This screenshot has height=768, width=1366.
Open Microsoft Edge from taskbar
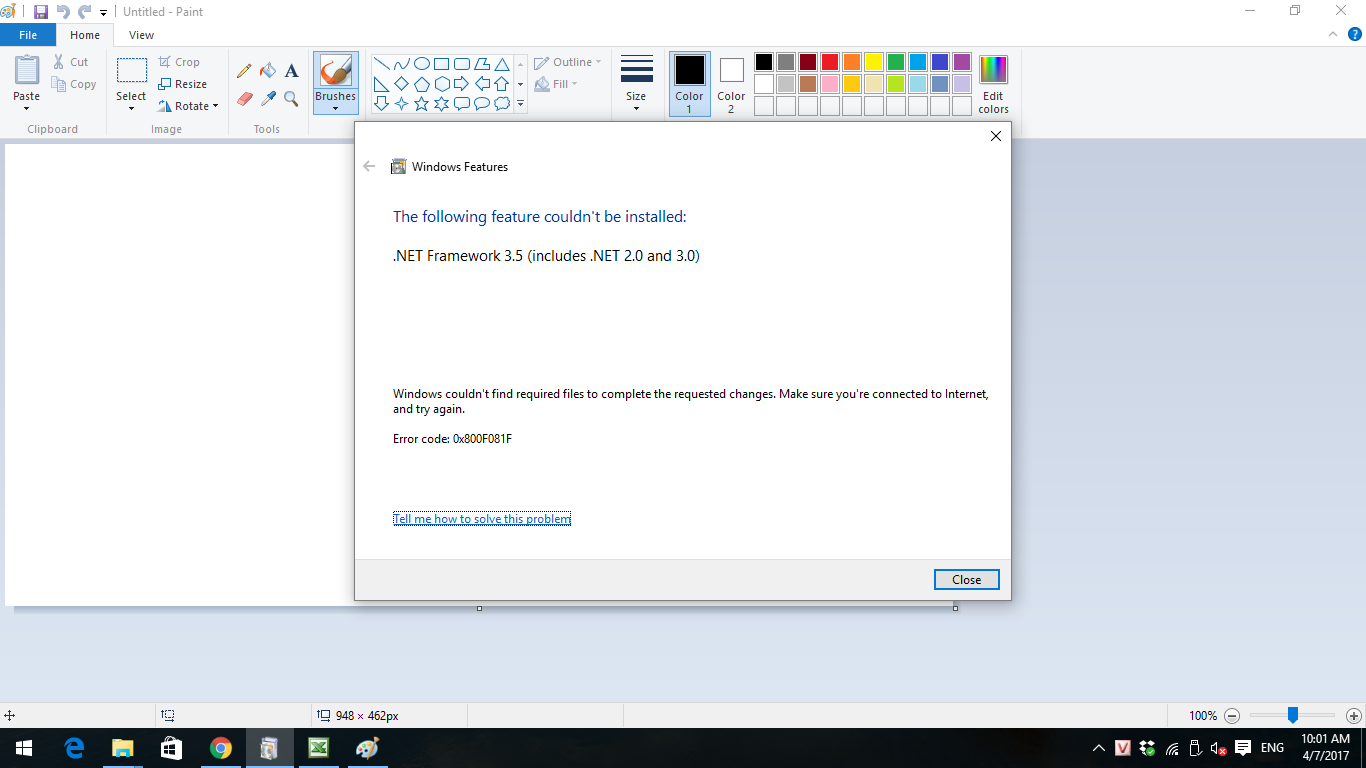tap(74, 748)
